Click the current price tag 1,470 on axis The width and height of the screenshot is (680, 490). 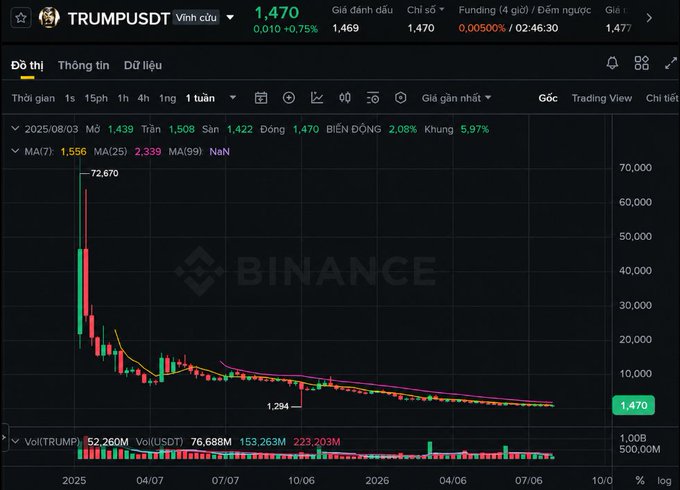(633, 405)
